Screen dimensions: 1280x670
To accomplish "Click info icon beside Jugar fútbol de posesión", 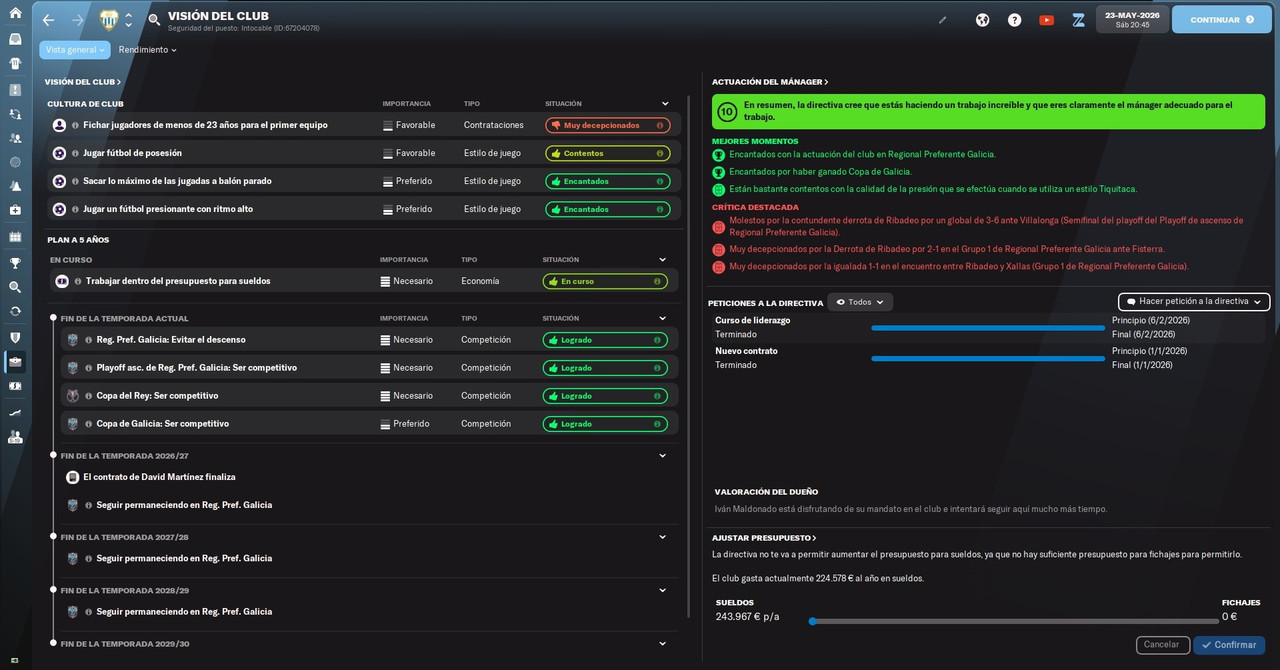I will (x=77, y=153).
